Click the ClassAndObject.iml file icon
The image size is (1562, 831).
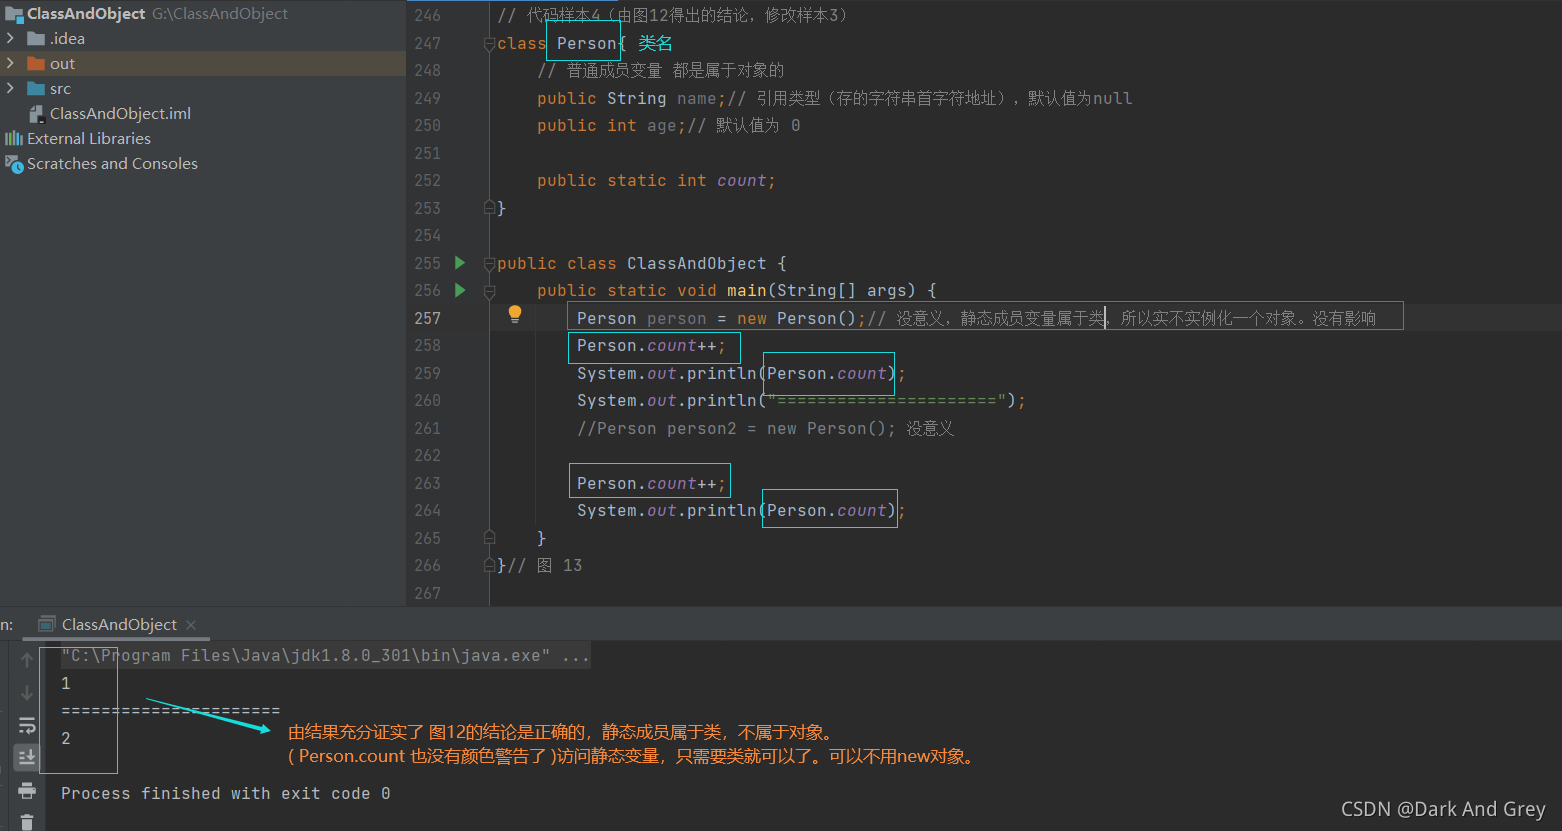pos(37,113)
